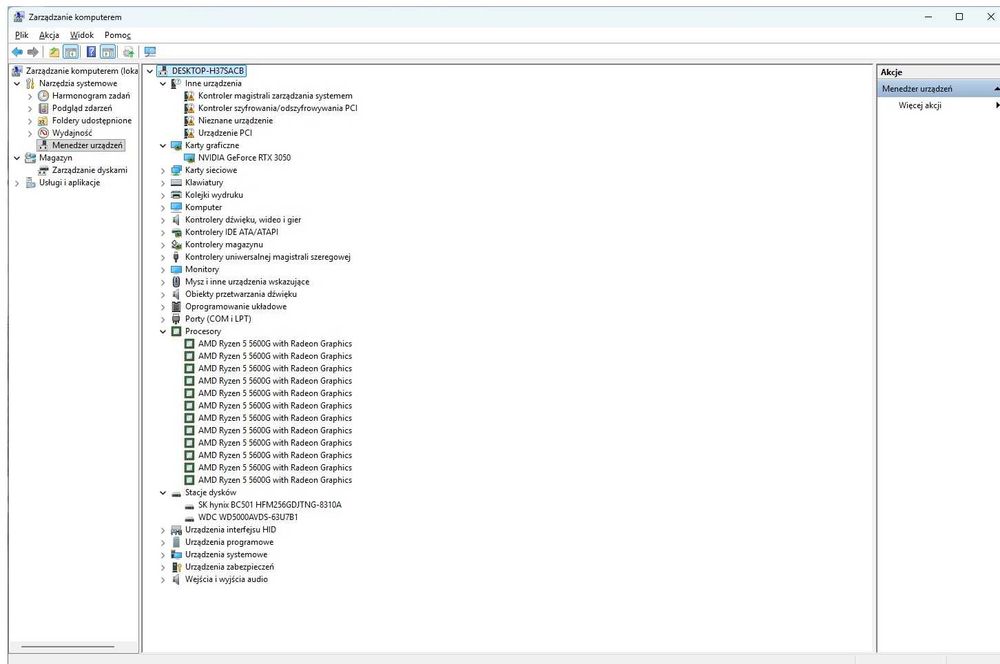Collapse the Narzędzia systemowe node

pyautogui.click(x=17, y=84)
